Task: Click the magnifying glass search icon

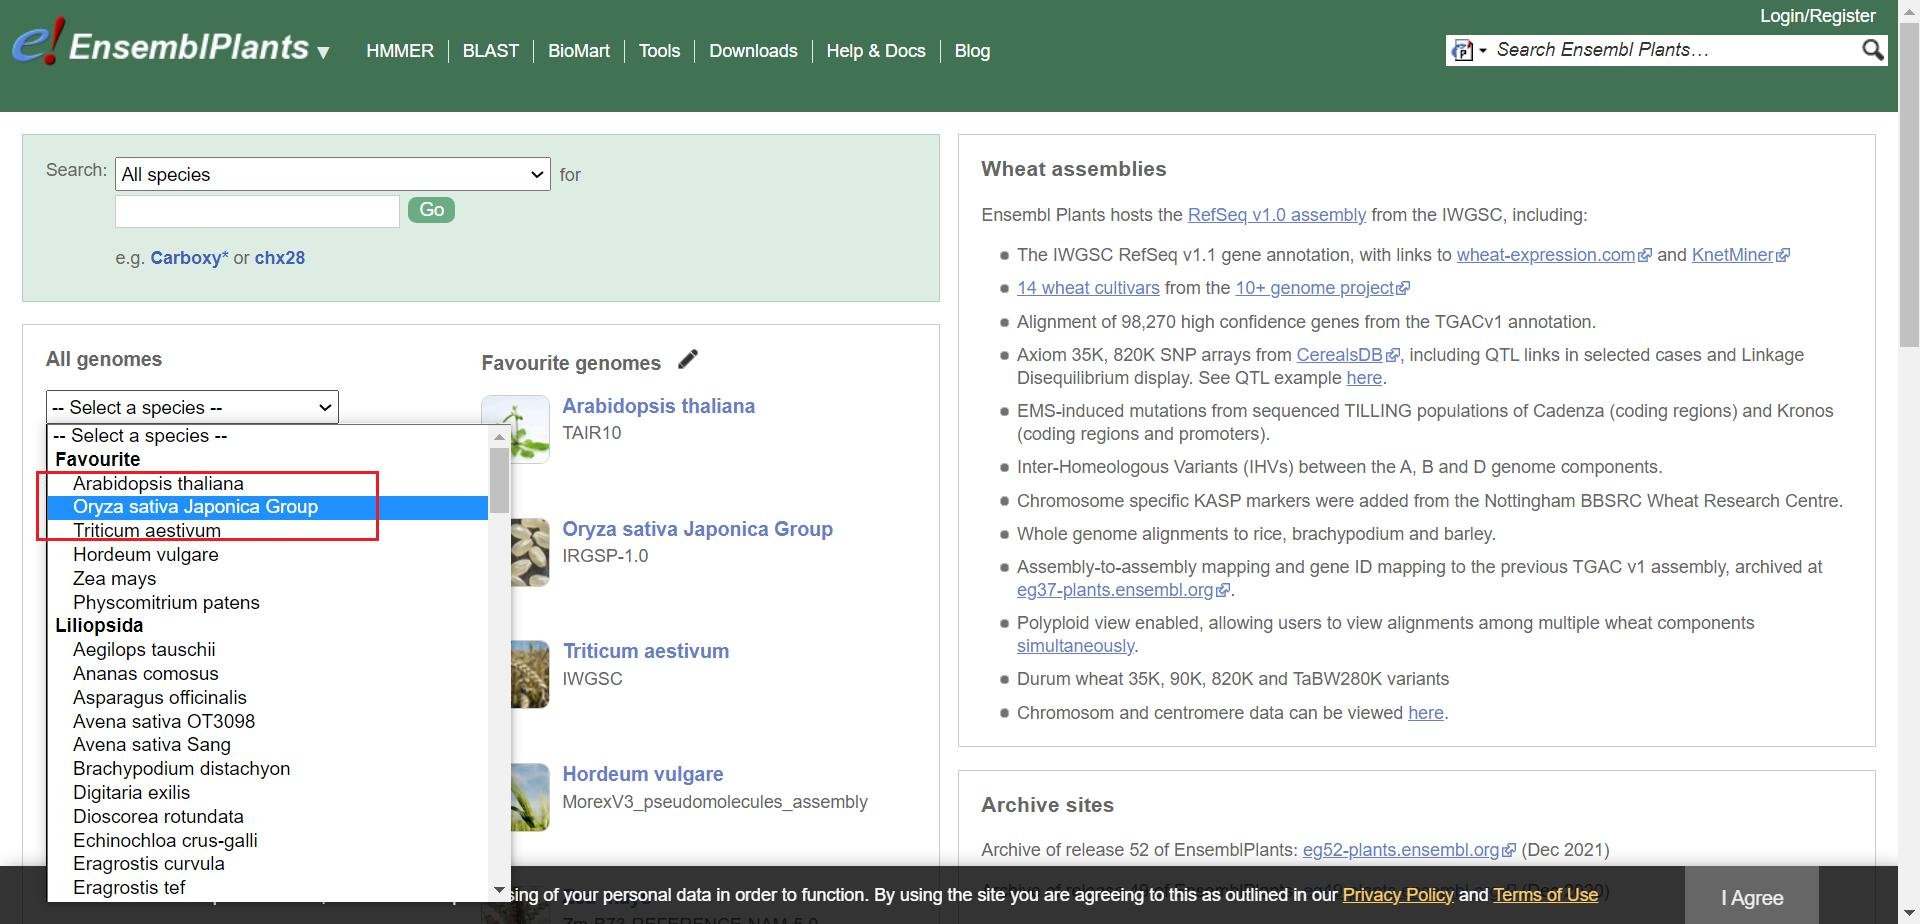Action: [1872, 50]
